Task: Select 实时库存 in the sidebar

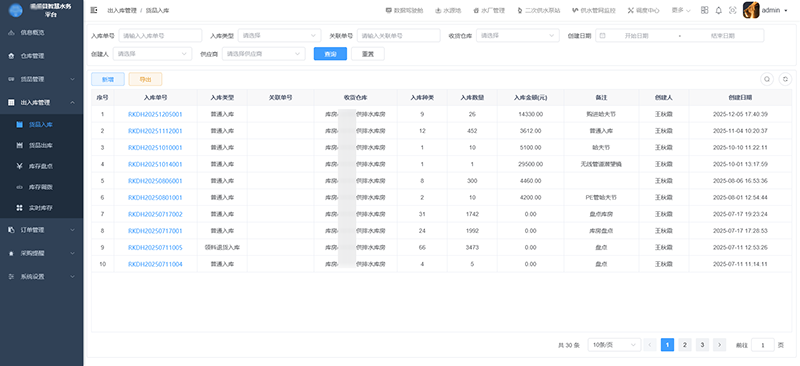Action: pyautogui.click(x=41, y=208)
